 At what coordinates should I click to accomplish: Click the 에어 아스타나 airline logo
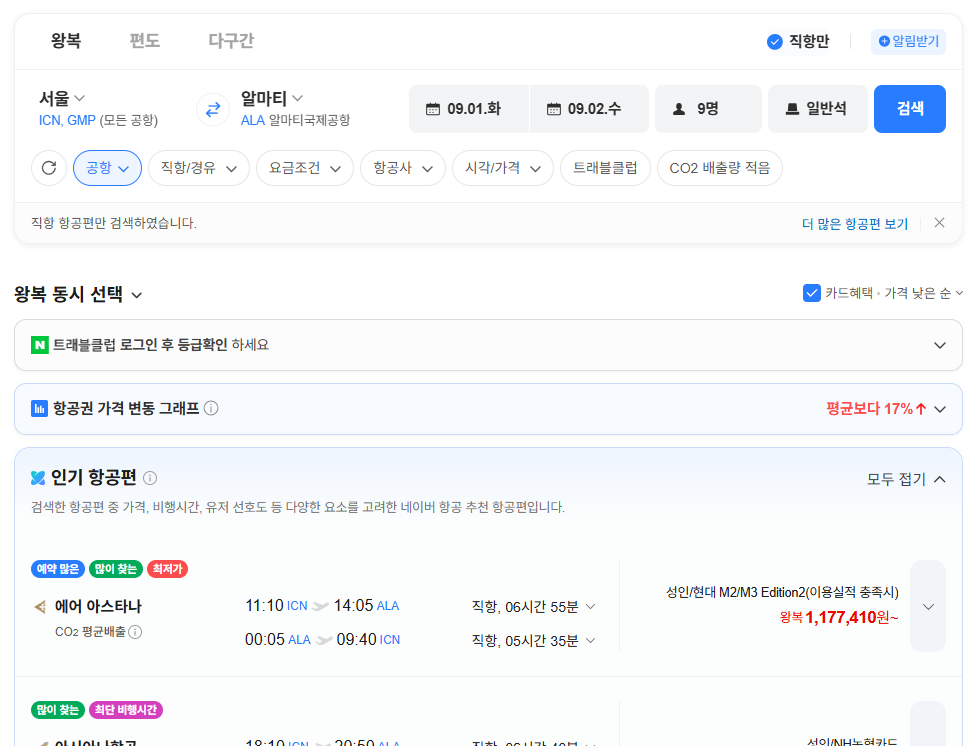[40, 607]
